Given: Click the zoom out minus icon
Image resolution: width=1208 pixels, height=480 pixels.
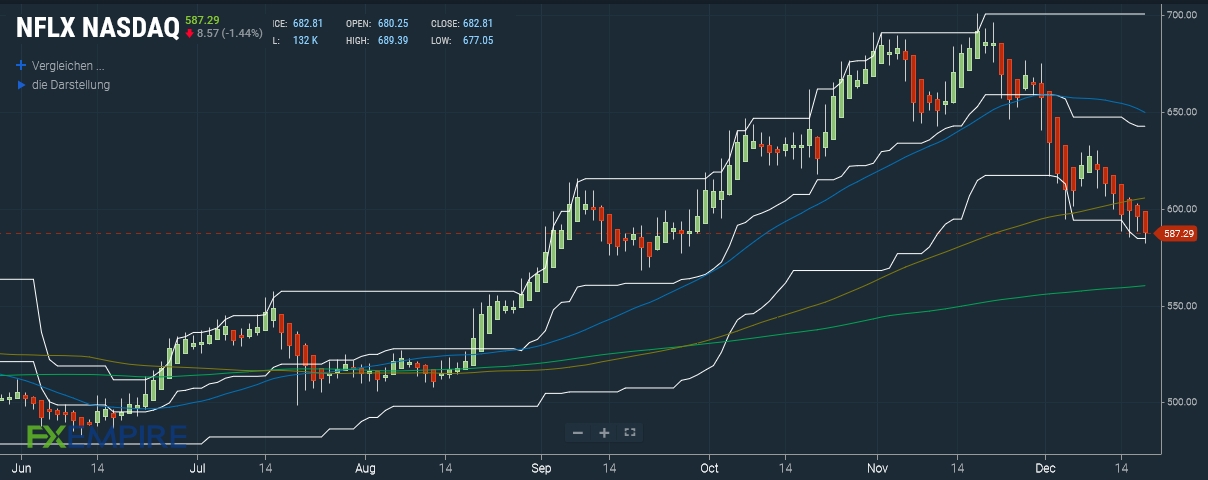Looking at the screenshot, I should click(577, 432).
